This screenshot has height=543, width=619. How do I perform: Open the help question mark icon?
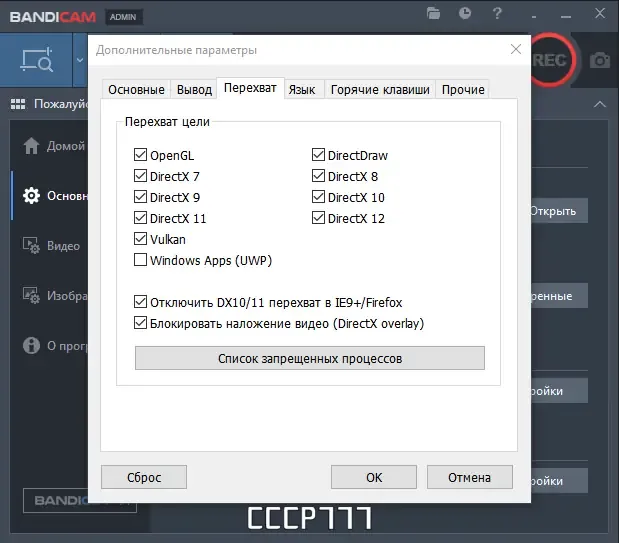(x=497, y=13)
